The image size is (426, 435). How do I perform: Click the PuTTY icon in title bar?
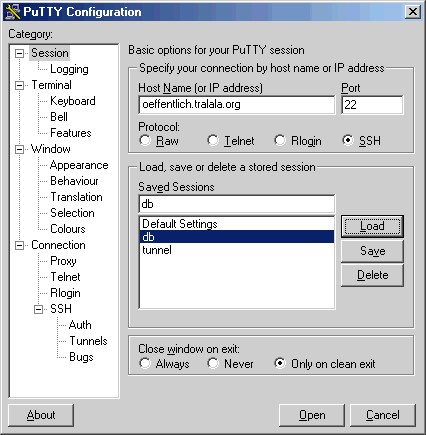coord(13,12)
